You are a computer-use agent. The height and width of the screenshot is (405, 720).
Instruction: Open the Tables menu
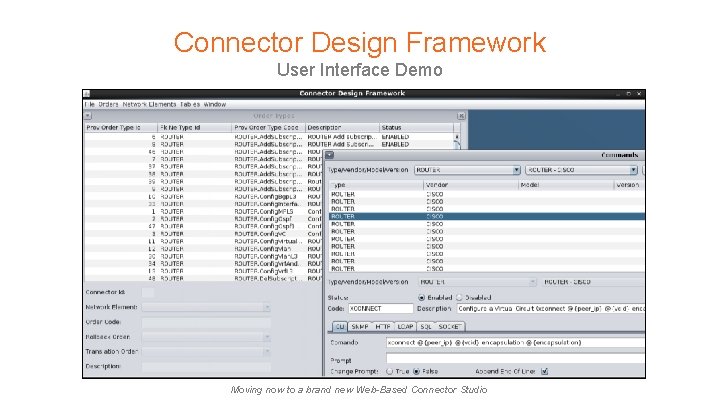[x=190, y=105]
